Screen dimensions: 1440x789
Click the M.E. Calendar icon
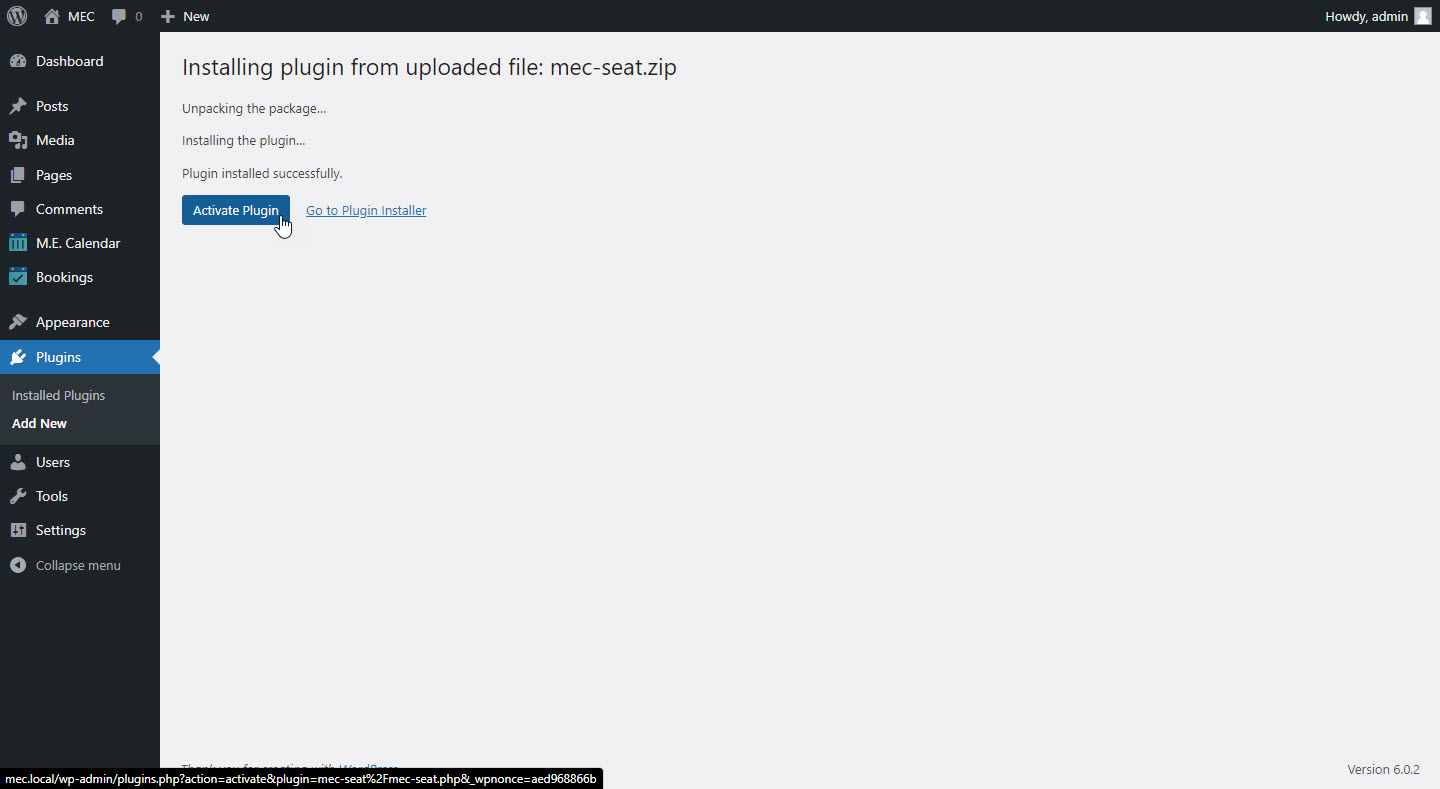point(18,243)
